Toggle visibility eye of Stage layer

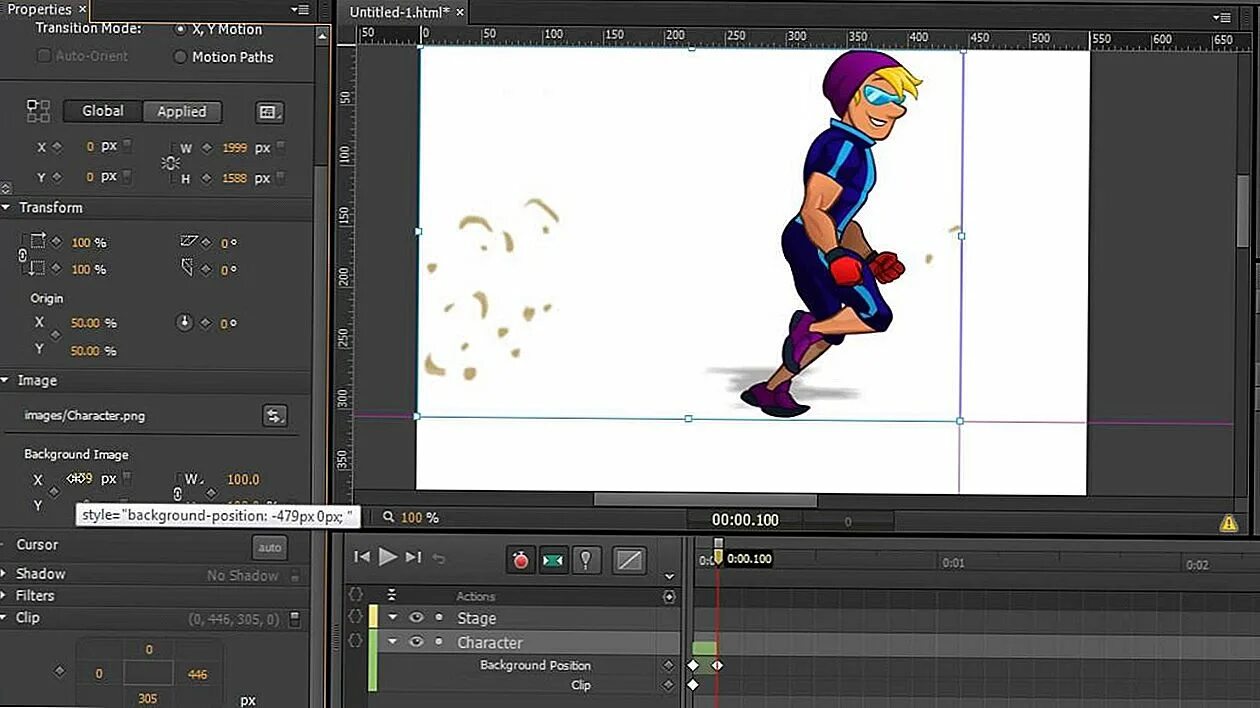tap(416, 618)
